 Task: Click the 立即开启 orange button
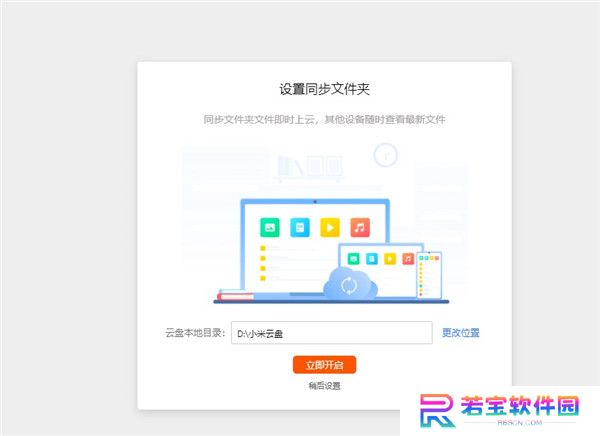324,364
